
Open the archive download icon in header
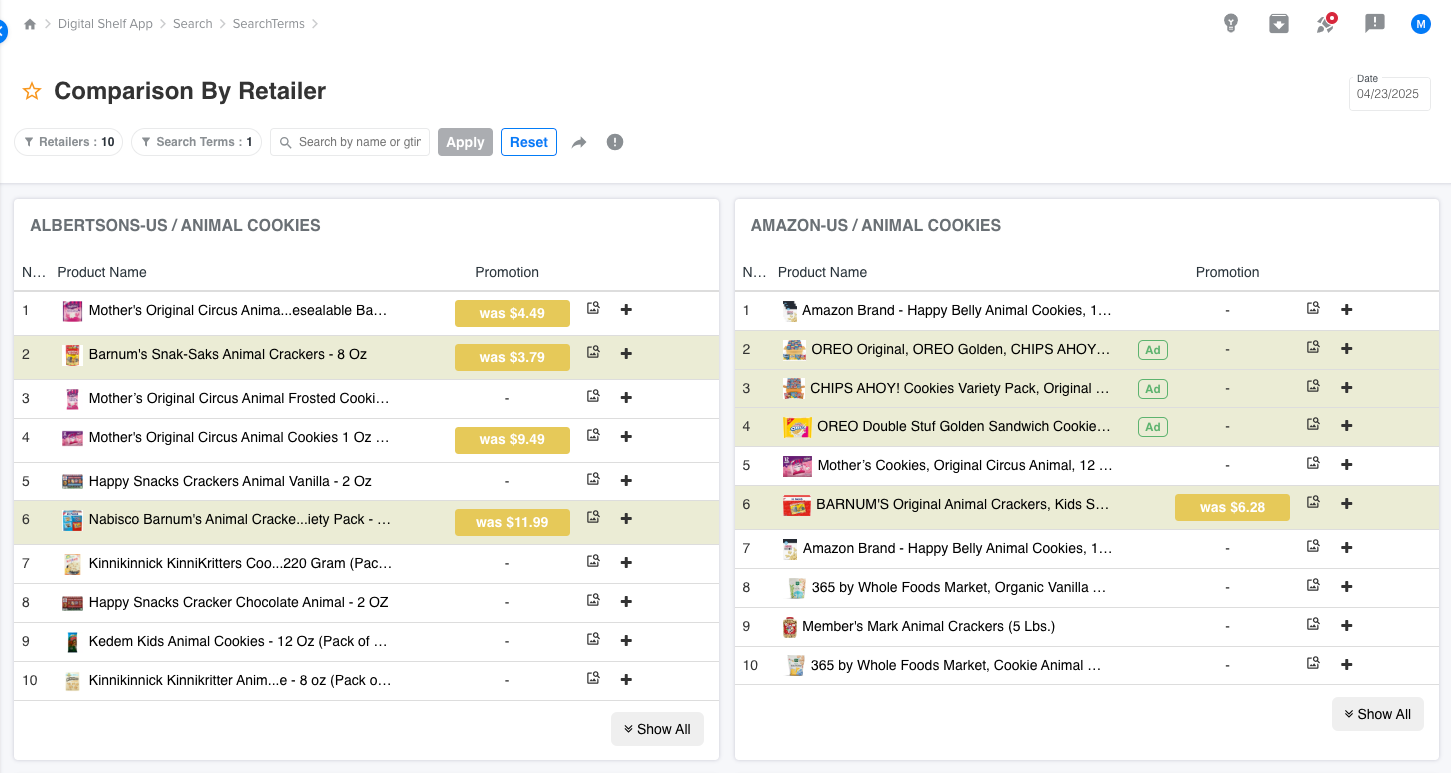[x=1279, y=23]
